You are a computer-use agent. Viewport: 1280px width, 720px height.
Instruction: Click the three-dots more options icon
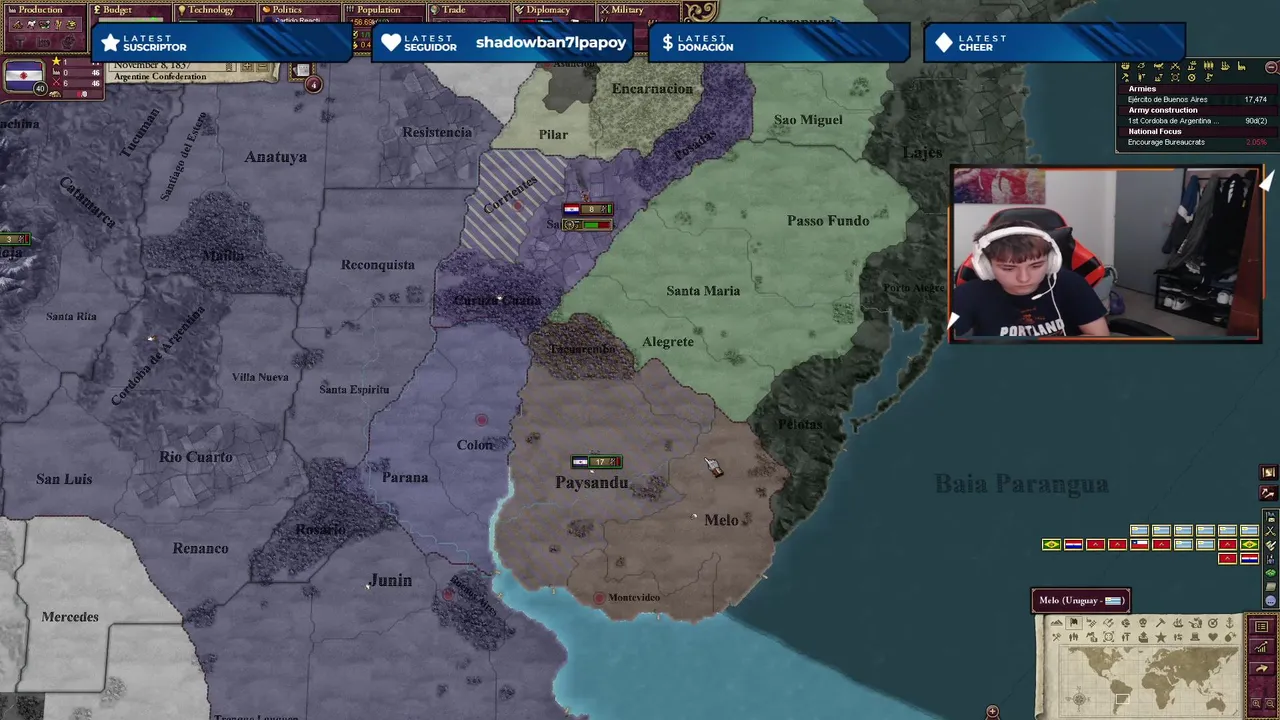(1271, 601)
